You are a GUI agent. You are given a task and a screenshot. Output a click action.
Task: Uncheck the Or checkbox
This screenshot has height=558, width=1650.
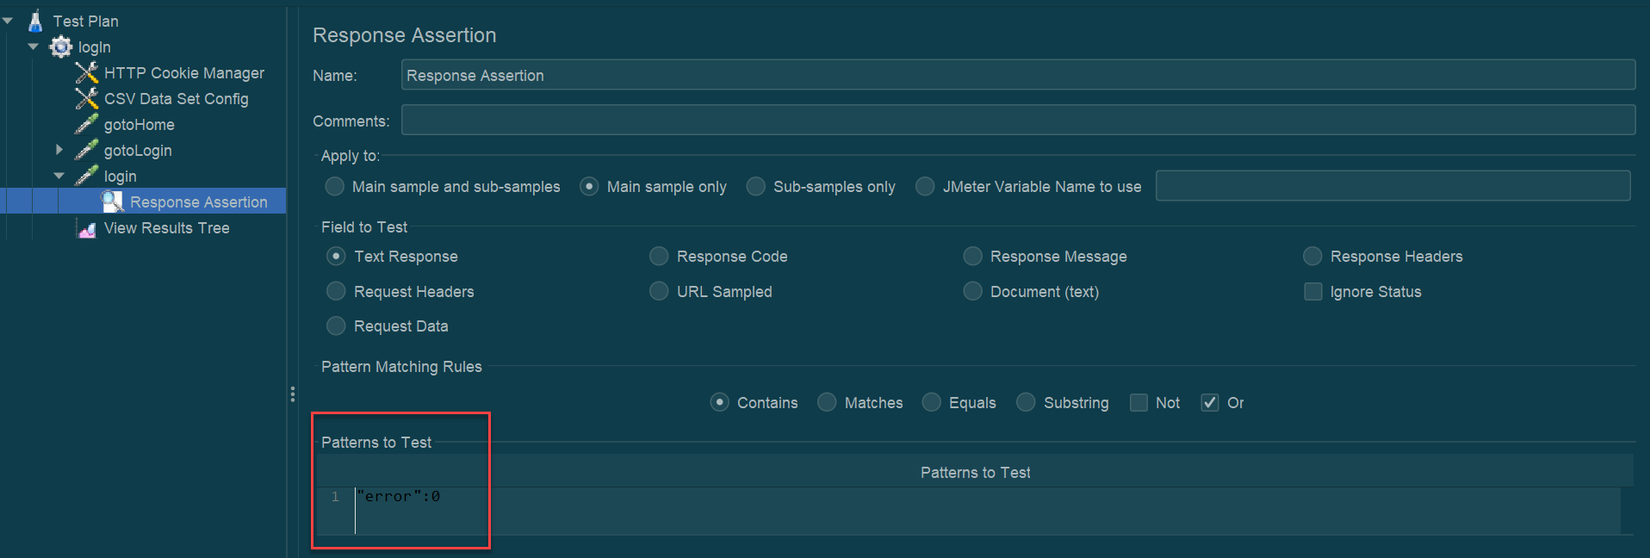[x=1210, y=403]
